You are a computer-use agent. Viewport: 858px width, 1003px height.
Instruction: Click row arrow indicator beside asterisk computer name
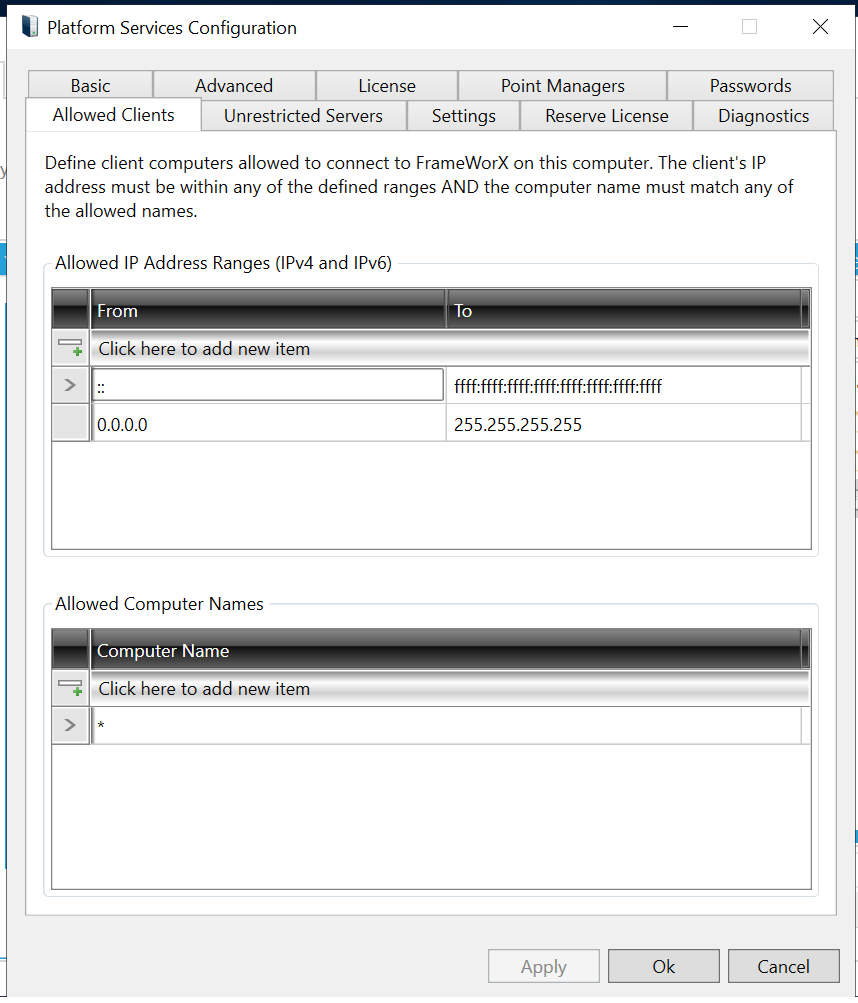click(70, 726)
